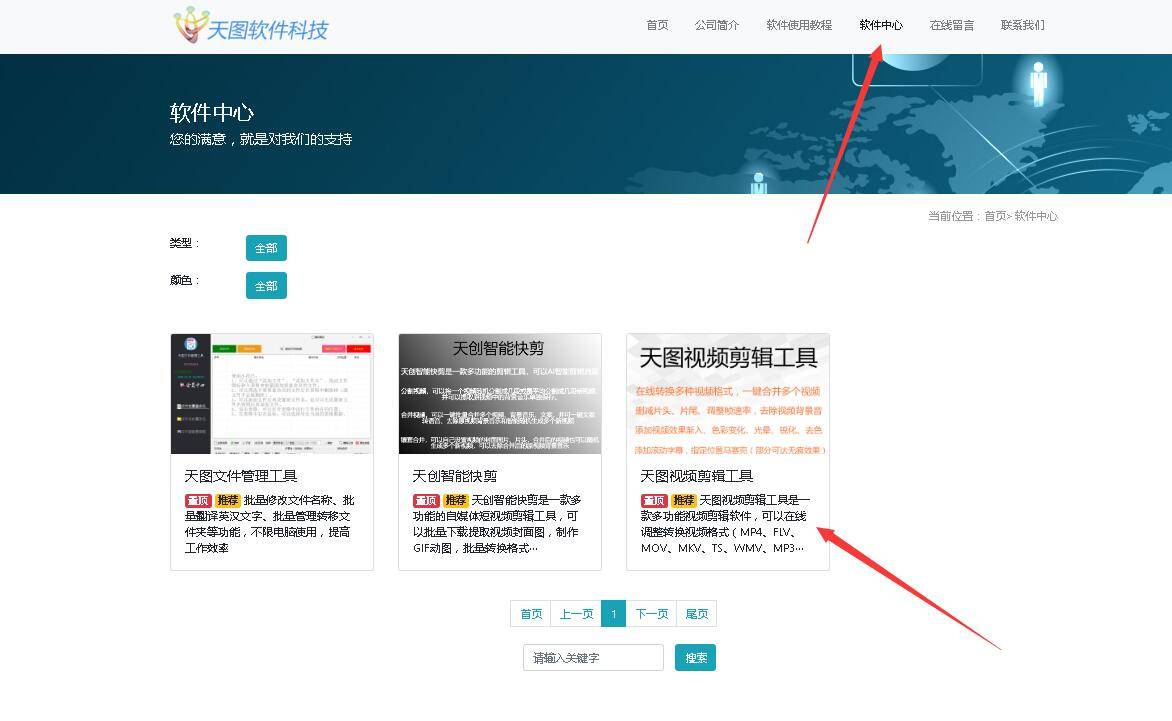Focus the 请输入关键字 search field
Screen dimensions: 1172x721
pos(593,657)
